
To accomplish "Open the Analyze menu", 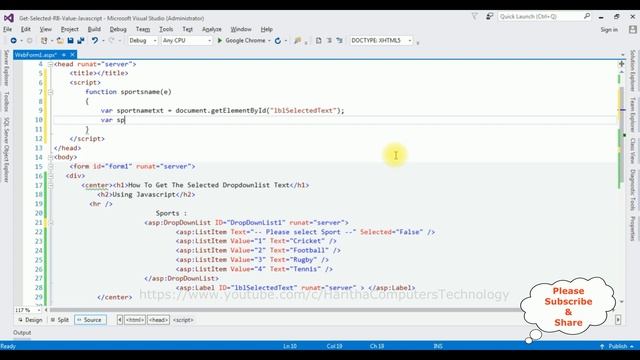I will pyautogui.click(x=212, y=29).
